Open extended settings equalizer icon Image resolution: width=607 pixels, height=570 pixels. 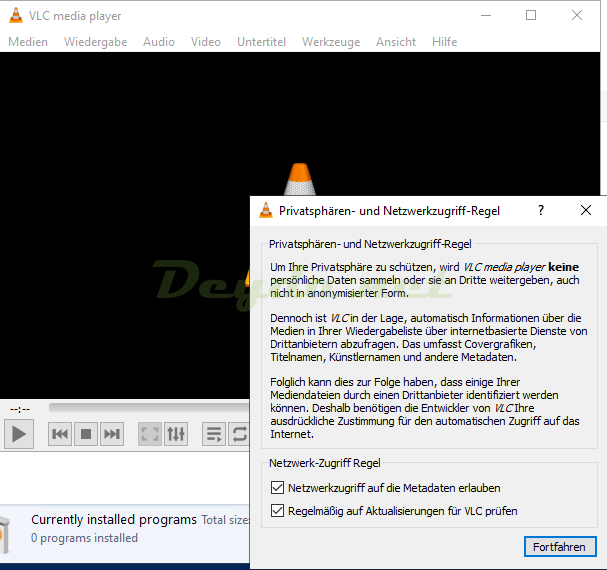(176, 434)
